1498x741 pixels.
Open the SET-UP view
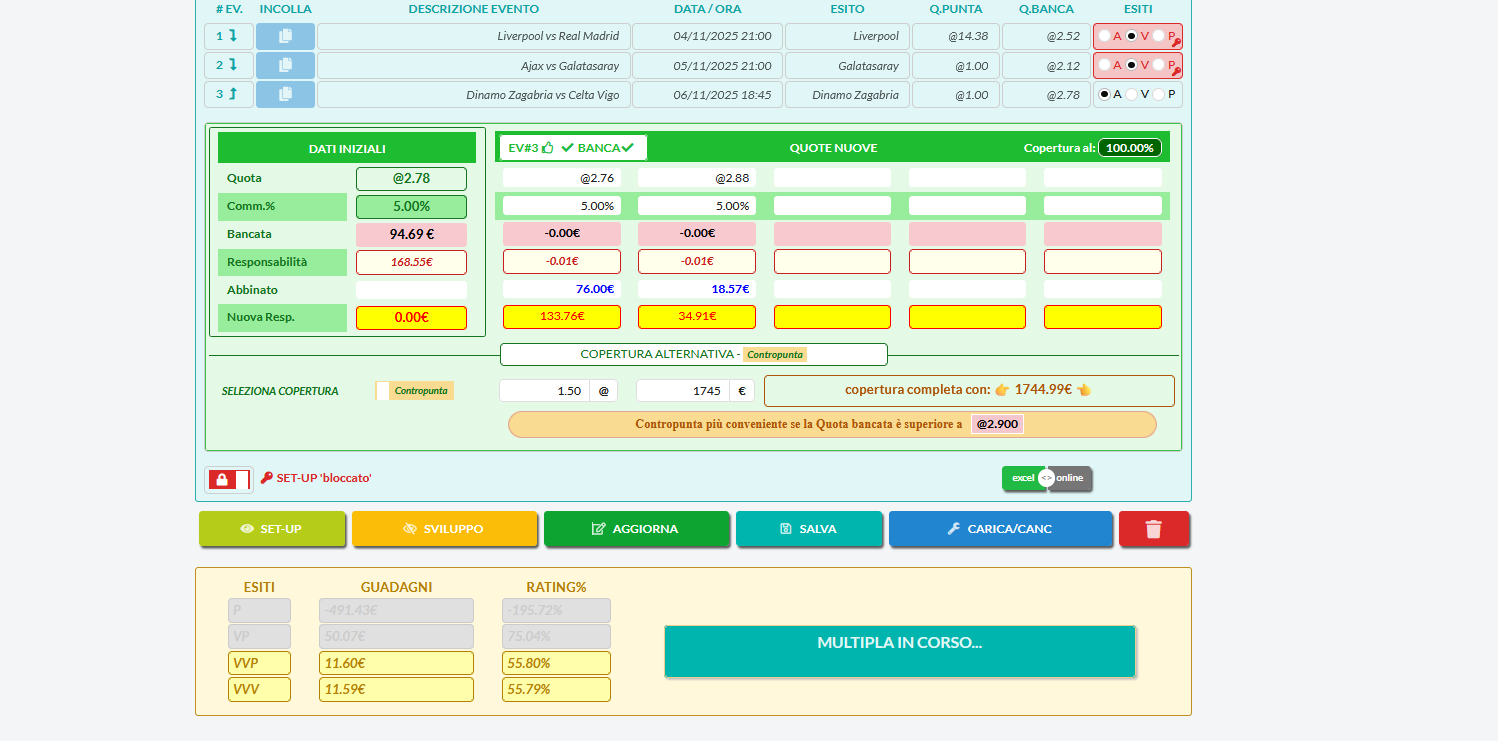coord(272,529)
